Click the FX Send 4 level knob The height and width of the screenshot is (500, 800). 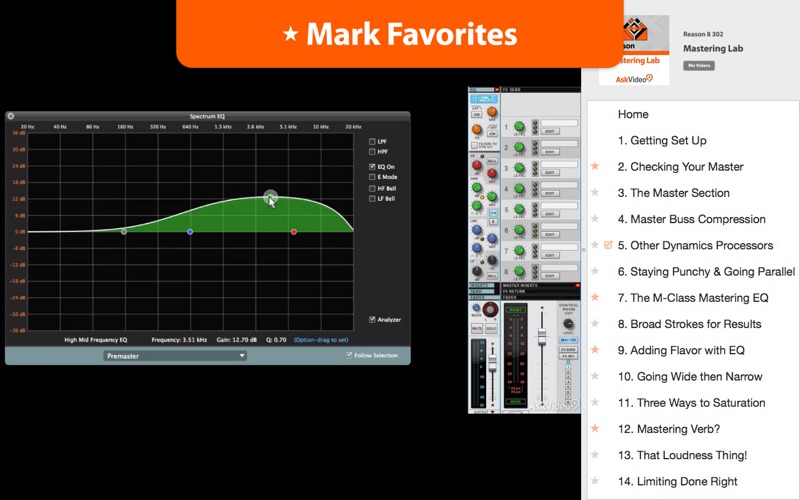pyautogui.click(x=519, y=188)
